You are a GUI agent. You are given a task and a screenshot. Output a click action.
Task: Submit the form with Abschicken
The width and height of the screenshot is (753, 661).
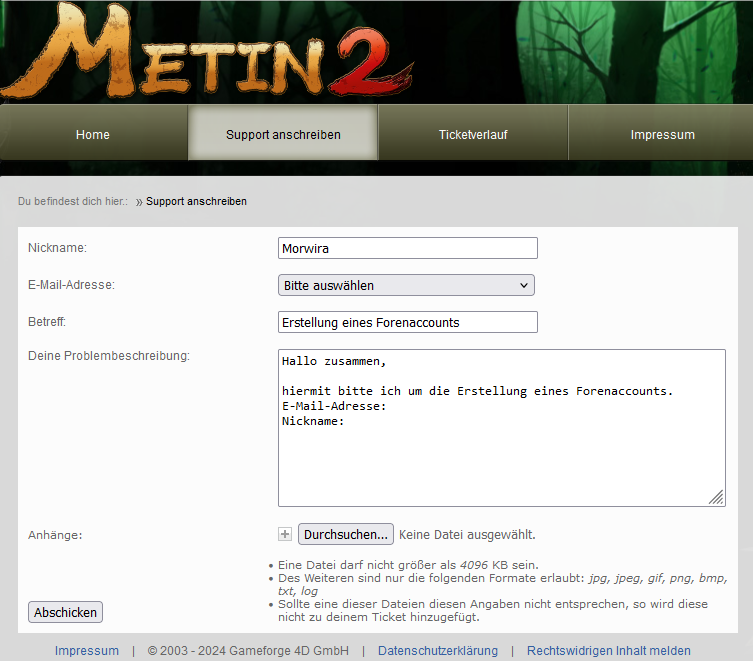click(x=65, y=612)
